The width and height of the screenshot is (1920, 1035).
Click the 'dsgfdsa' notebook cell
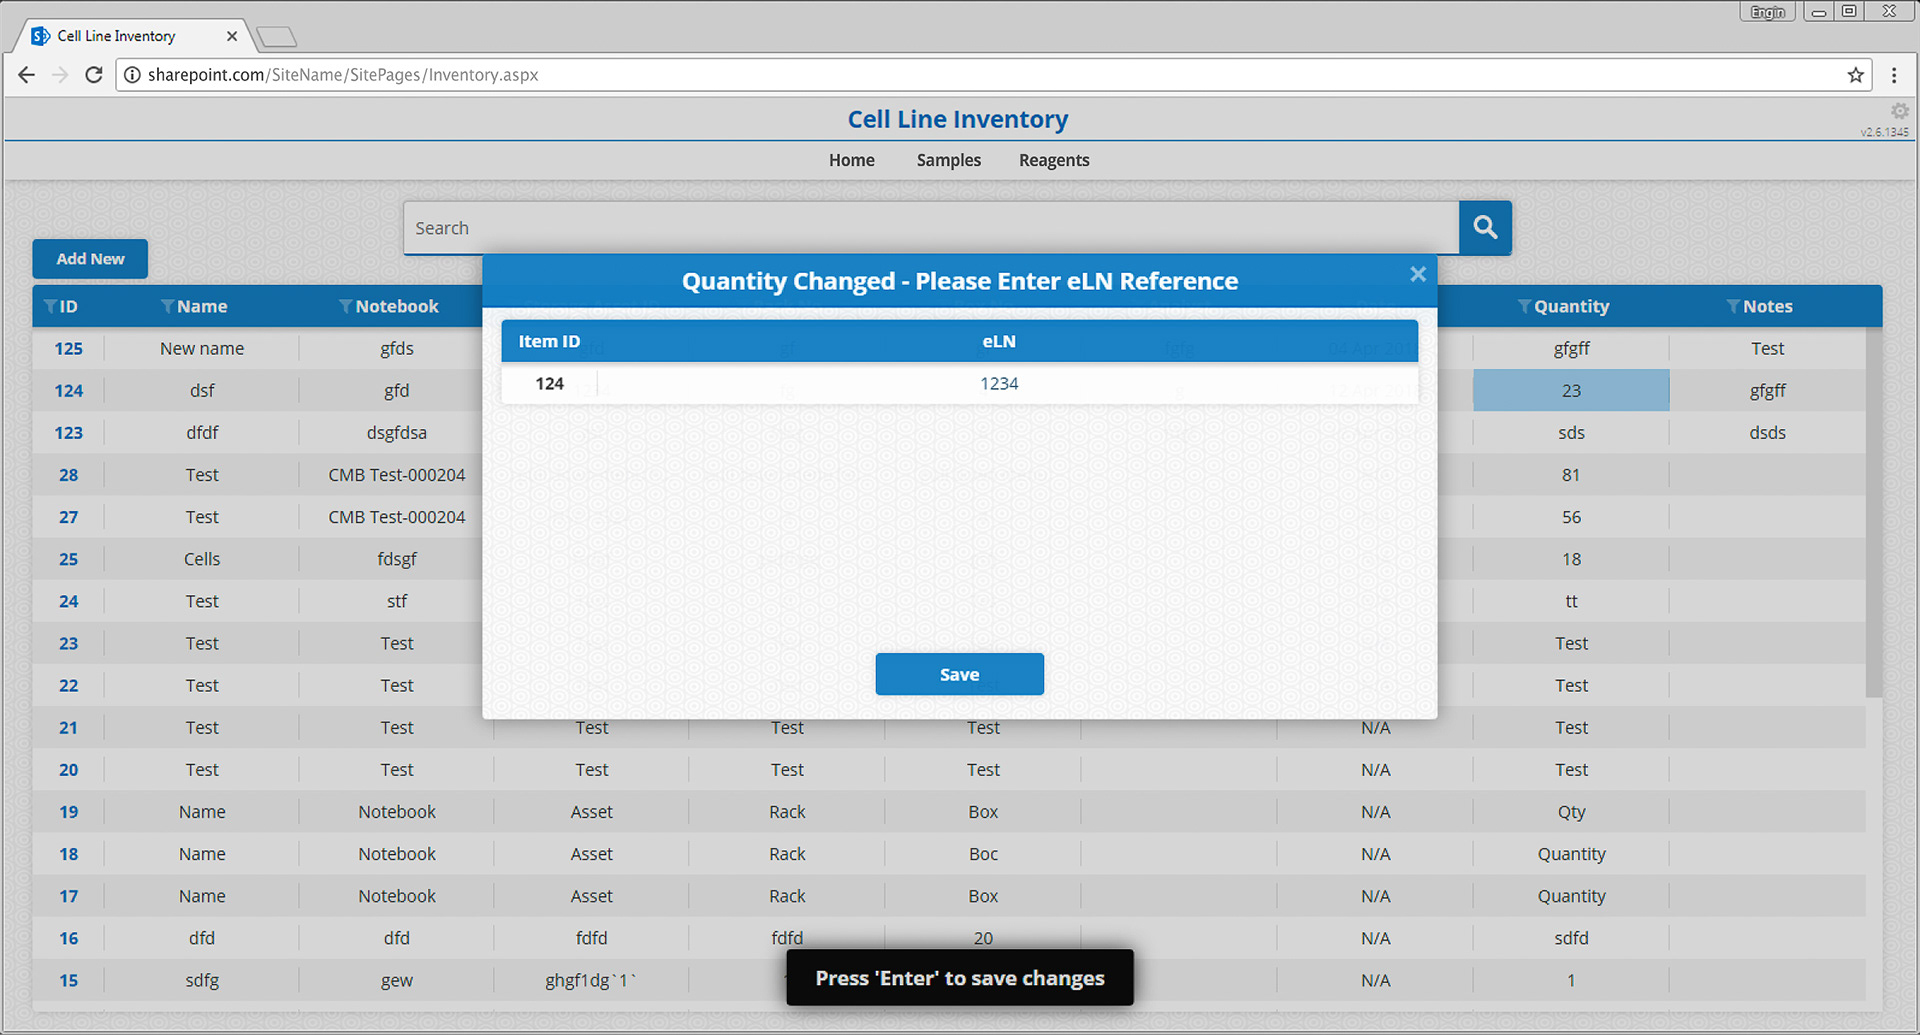pos(397,433)
